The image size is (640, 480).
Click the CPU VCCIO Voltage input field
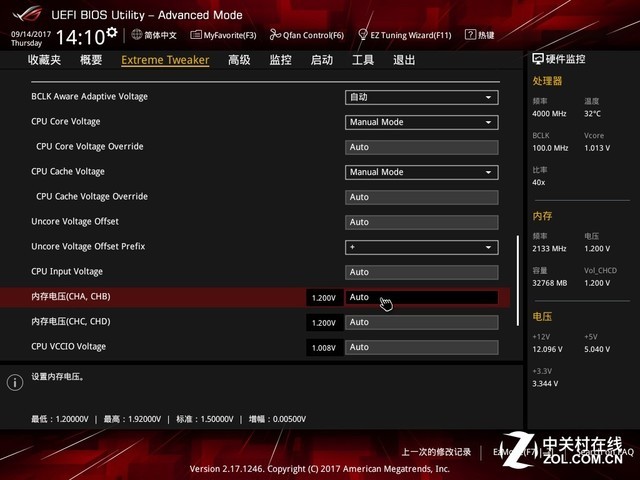[x=421, y=347]
